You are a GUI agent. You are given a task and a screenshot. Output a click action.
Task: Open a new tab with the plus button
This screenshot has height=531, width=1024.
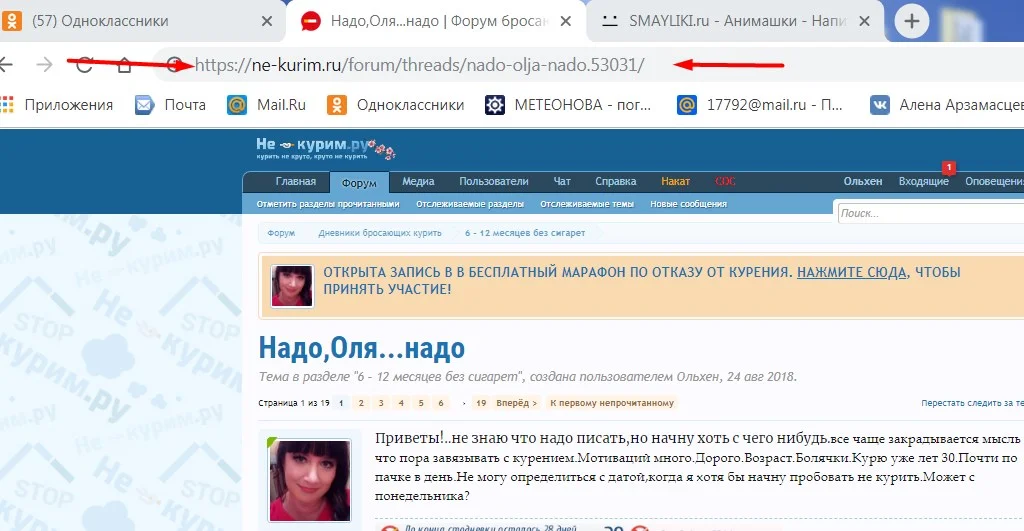[912, 22]
